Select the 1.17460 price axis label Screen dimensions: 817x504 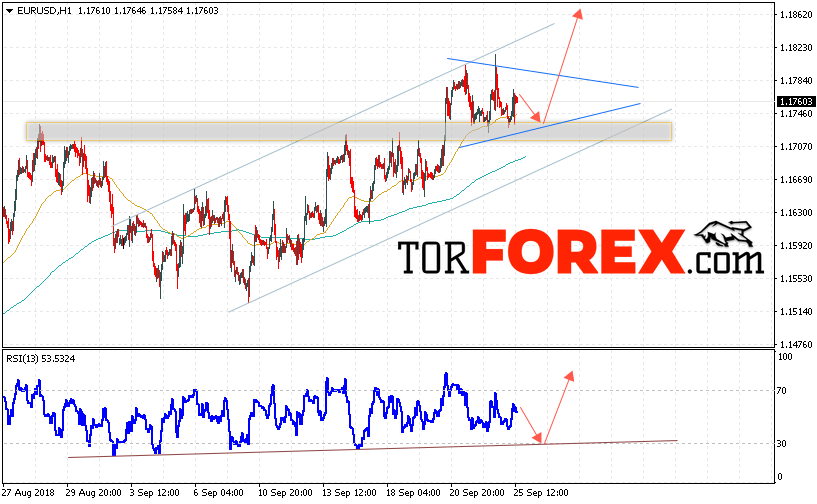pos(796,114)
